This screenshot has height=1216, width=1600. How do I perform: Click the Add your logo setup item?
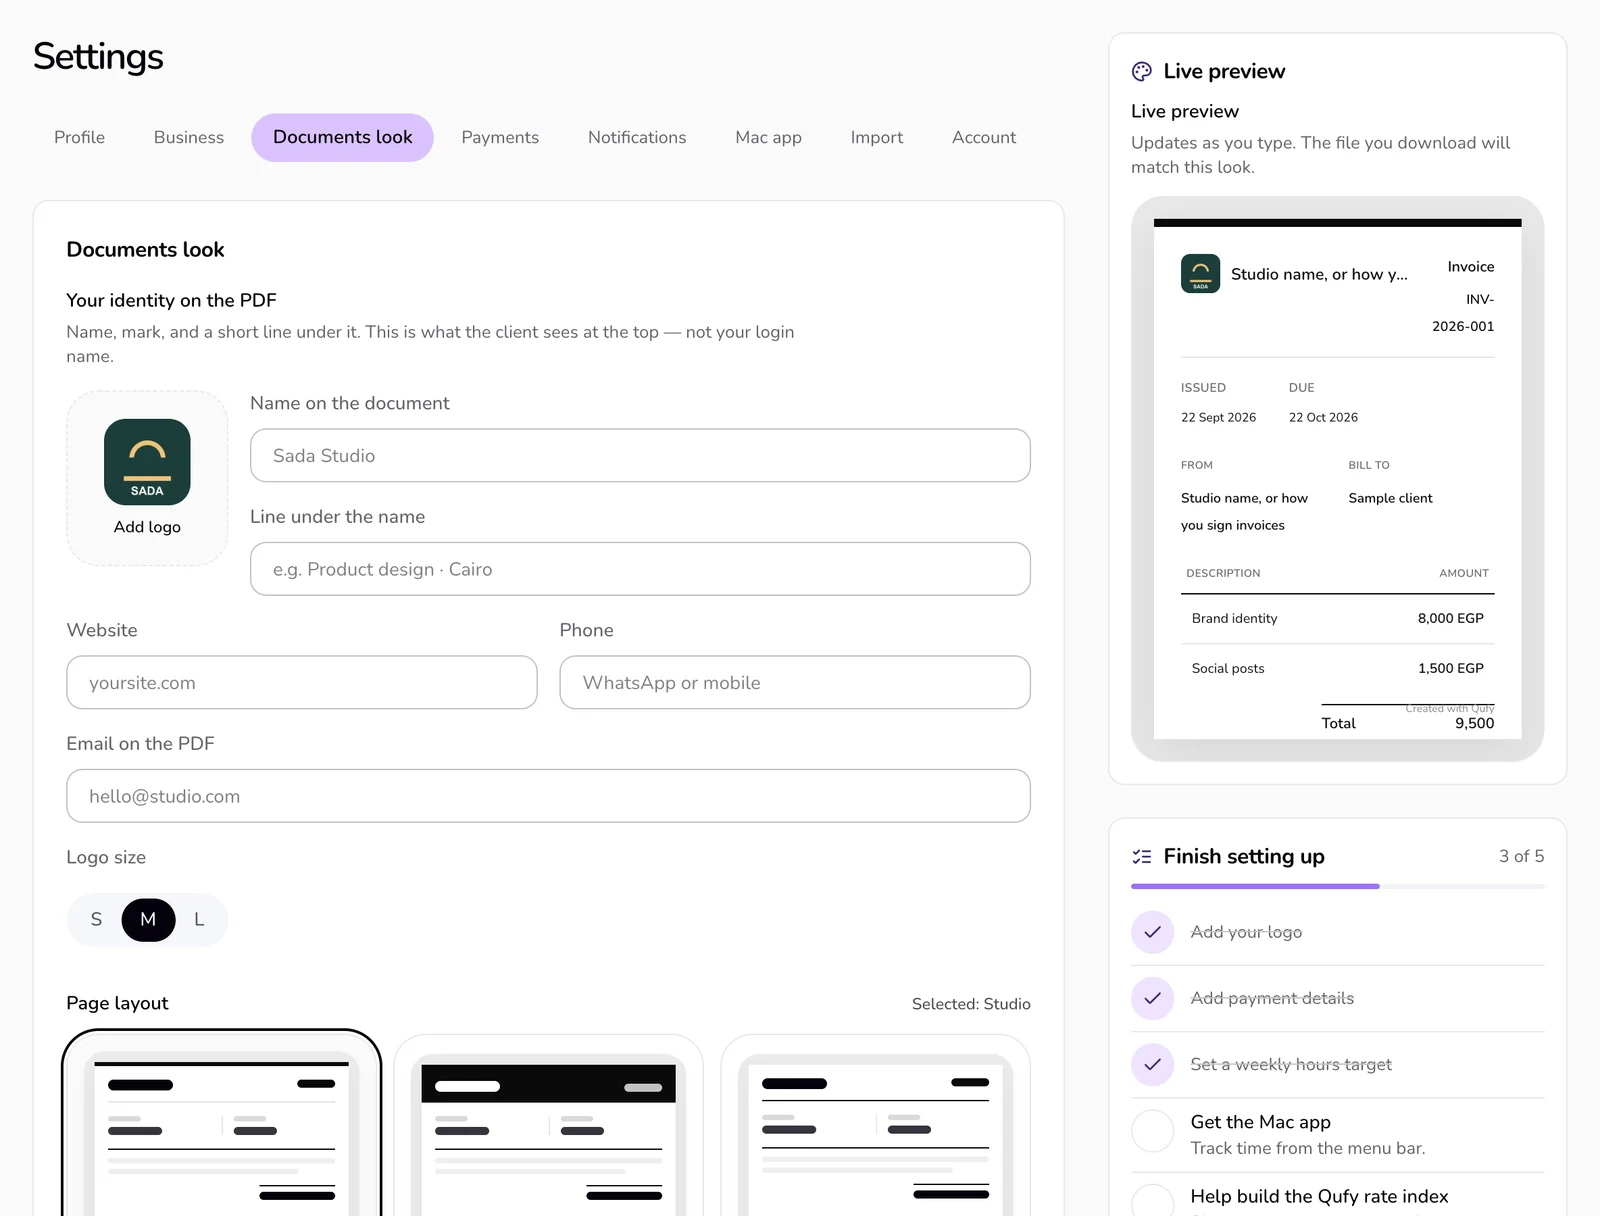[1337, 932]
